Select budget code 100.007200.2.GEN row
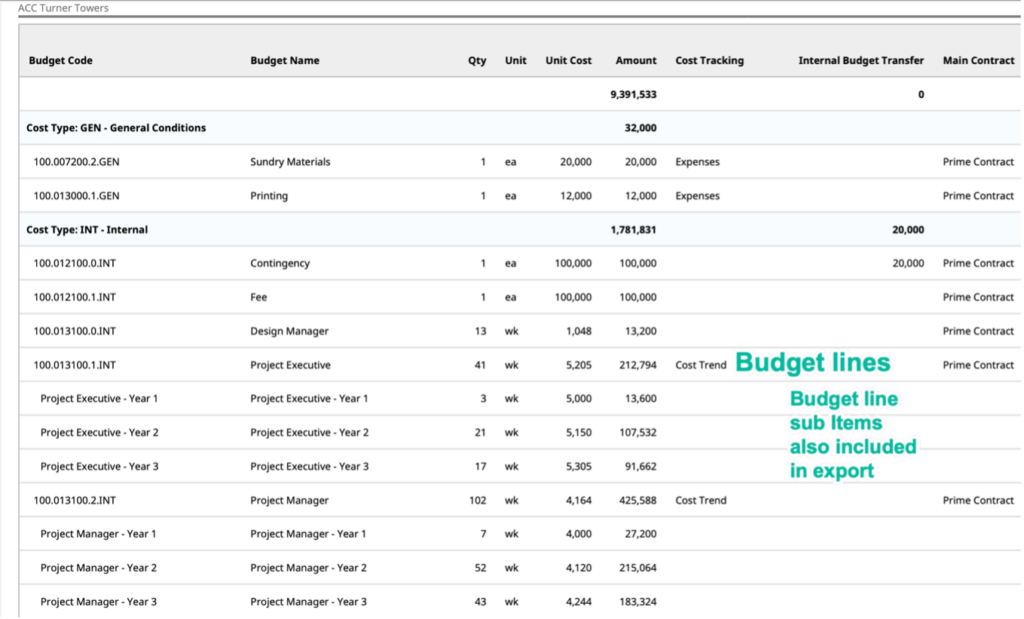This screenshot has height=619, width=1024. [520, 162]
